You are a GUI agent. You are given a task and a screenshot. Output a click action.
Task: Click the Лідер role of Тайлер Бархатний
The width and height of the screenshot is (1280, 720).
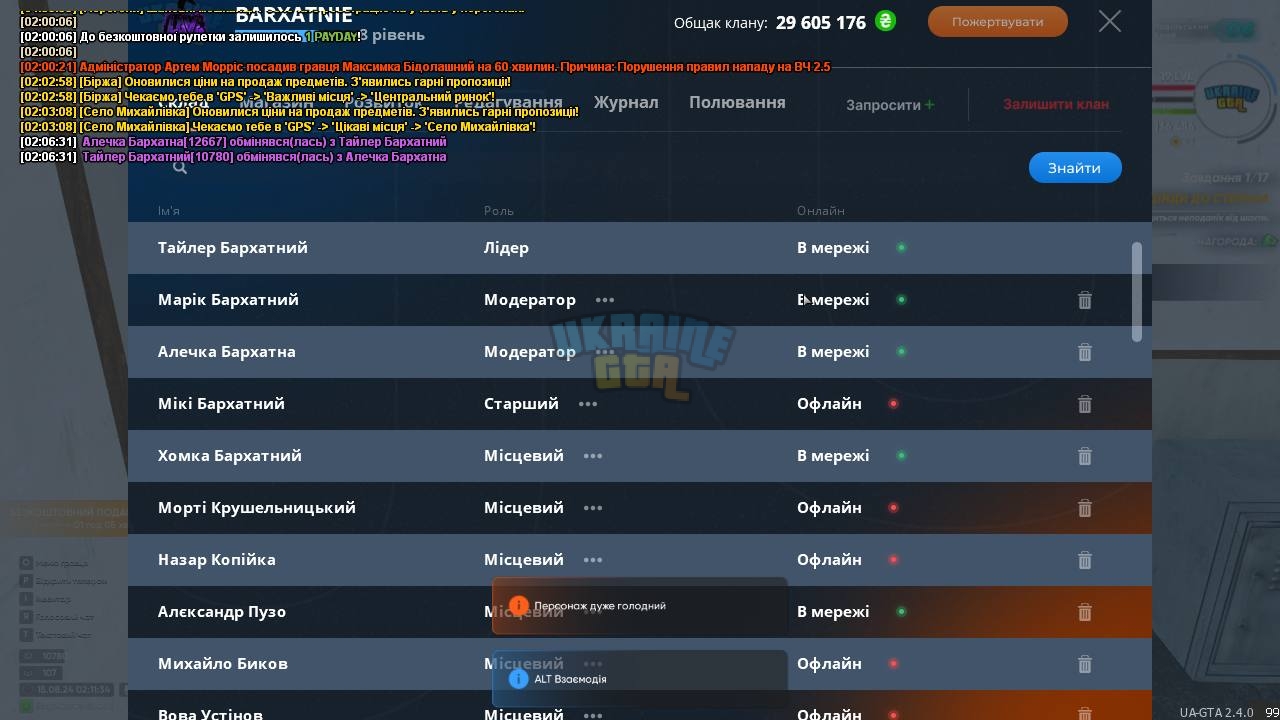coord(507,248)
